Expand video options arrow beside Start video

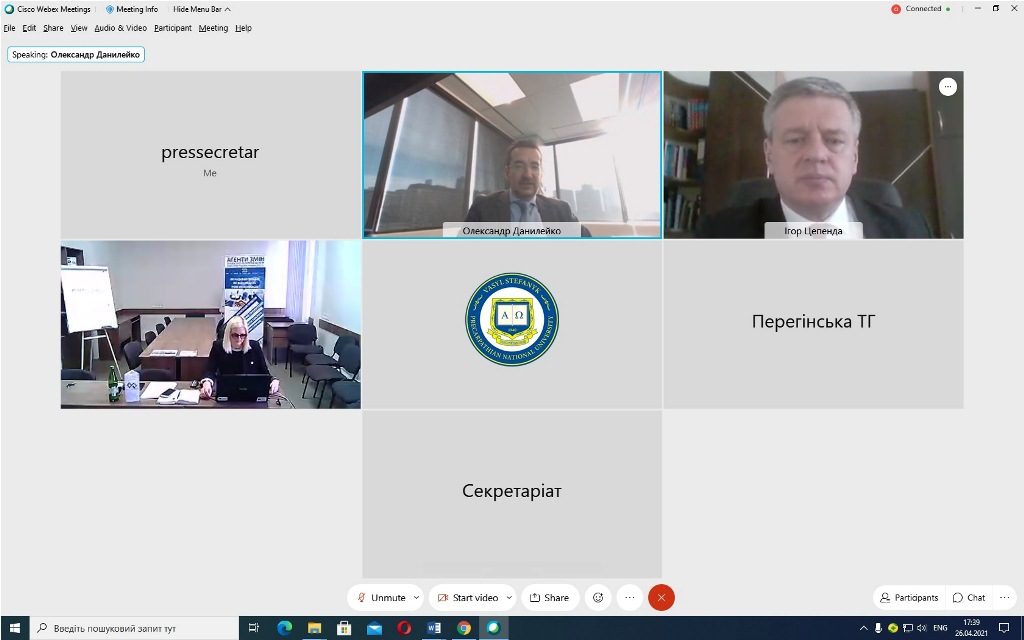click(508, 597)
